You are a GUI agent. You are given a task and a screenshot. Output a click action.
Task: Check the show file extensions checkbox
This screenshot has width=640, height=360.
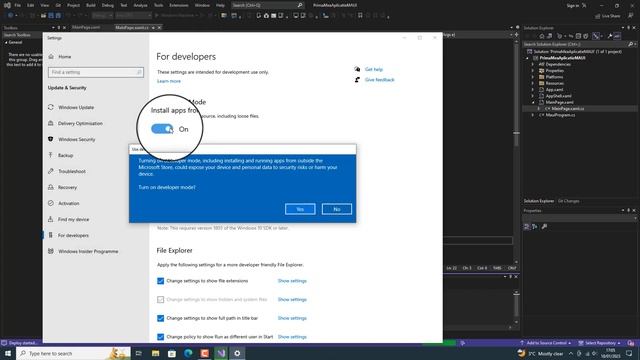click(x=160, y=281)
